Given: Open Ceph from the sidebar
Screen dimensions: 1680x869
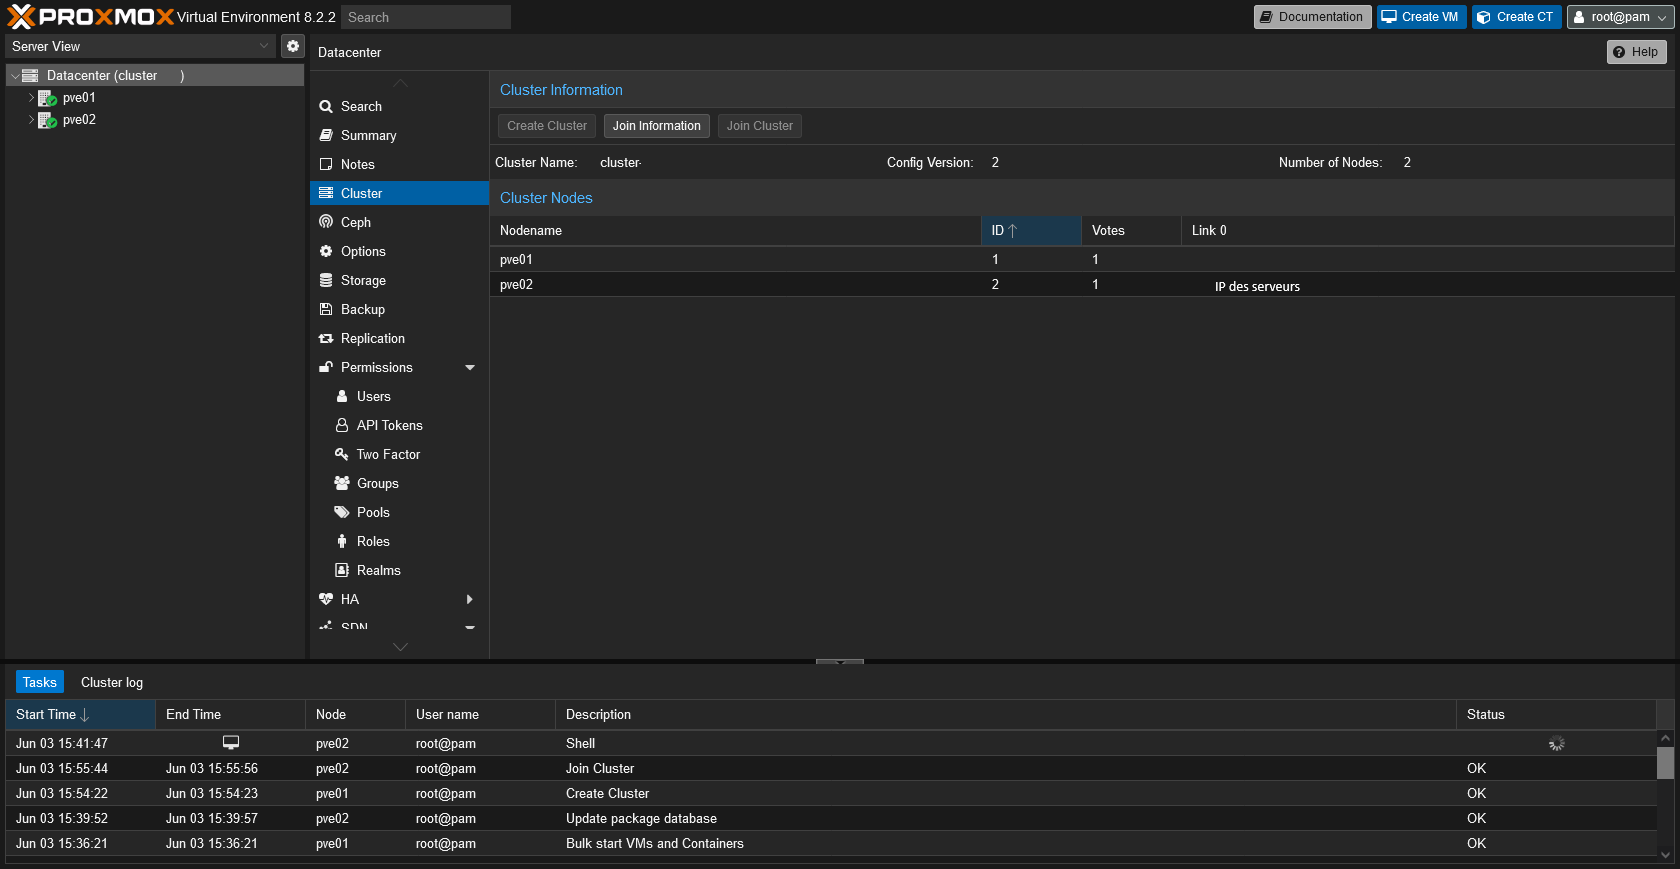Looking at the screenshot, I should (x=356, y=222).
